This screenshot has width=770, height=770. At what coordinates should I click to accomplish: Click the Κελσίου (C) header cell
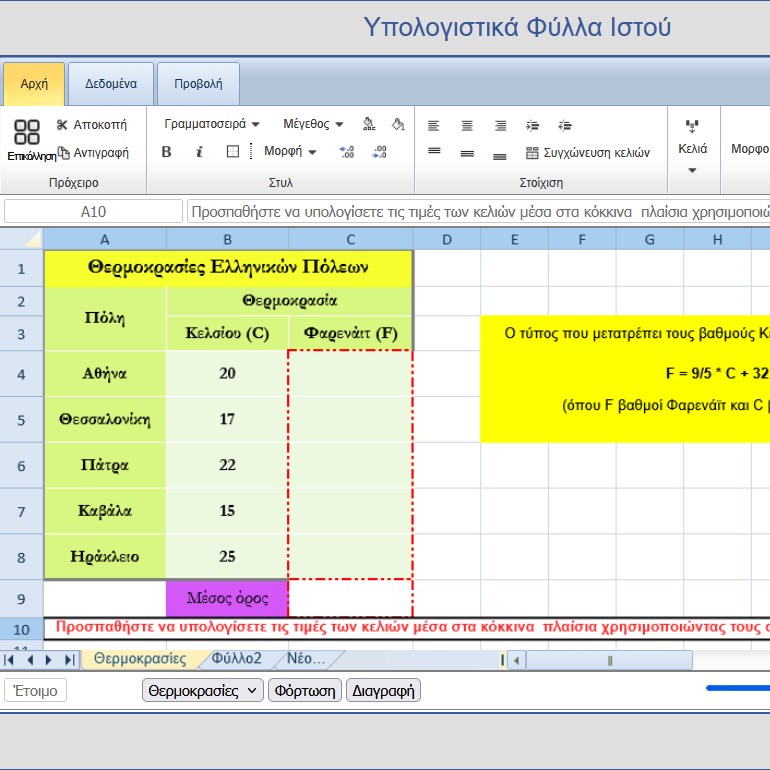[227, 333]
